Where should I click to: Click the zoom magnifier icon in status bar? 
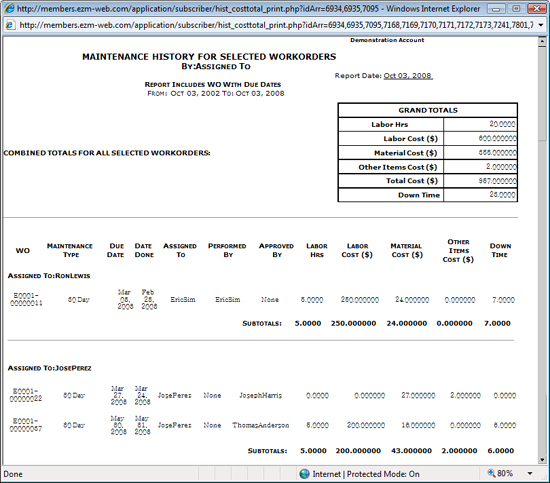click(x=491, y=473)
